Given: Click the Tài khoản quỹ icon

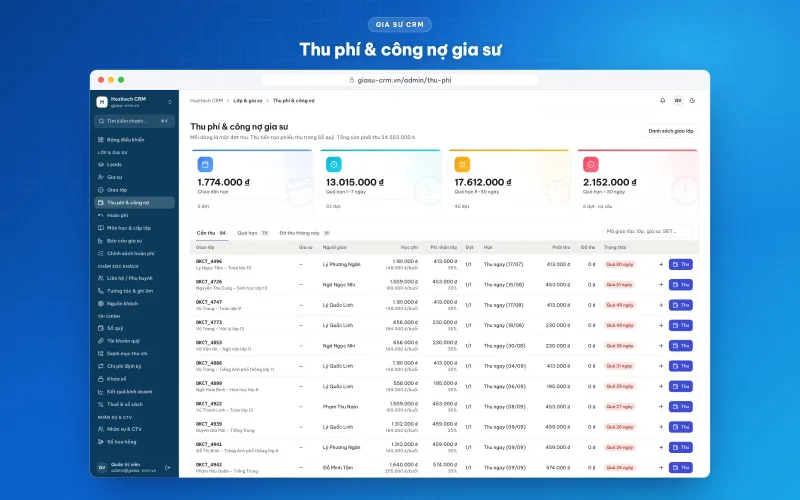Looking at the screenshot, I should coord(101,341).
